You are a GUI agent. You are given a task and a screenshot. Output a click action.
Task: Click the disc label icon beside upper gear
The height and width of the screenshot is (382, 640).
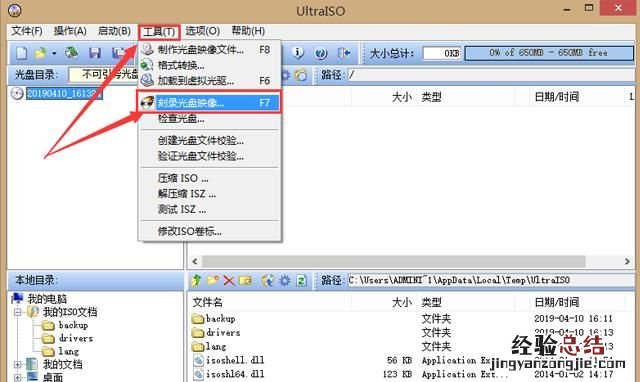coord(302,75)
